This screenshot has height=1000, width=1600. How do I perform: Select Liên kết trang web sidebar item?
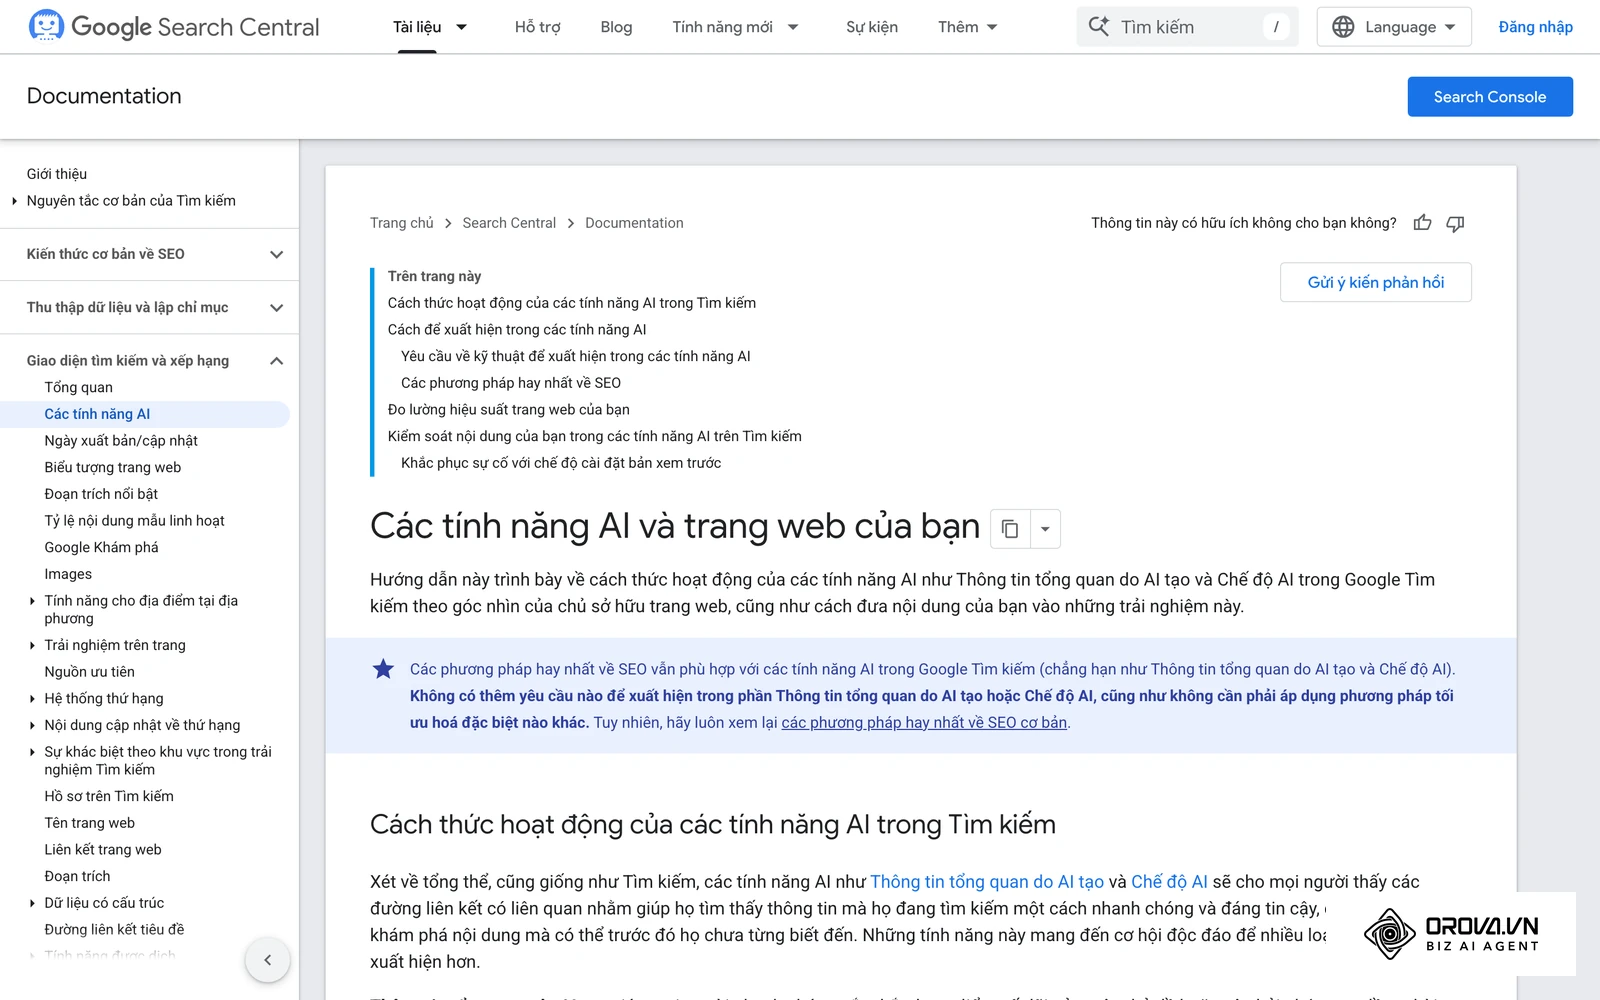[x=103, y=850]
